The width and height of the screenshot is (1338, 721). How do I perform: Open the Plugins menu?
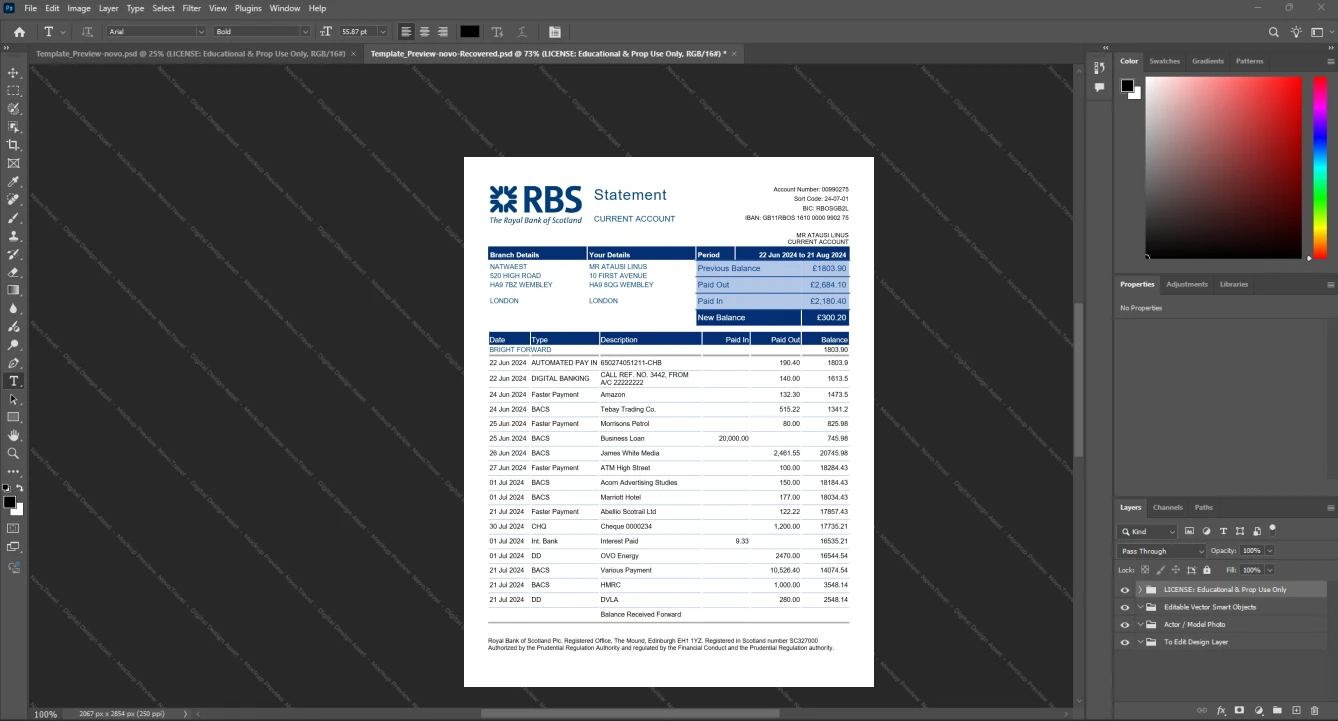pos(248,8)
